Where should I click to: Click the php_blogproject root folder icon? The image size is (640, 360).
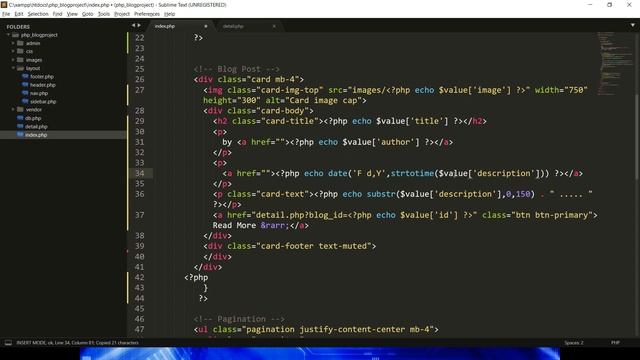click(16, 35)
